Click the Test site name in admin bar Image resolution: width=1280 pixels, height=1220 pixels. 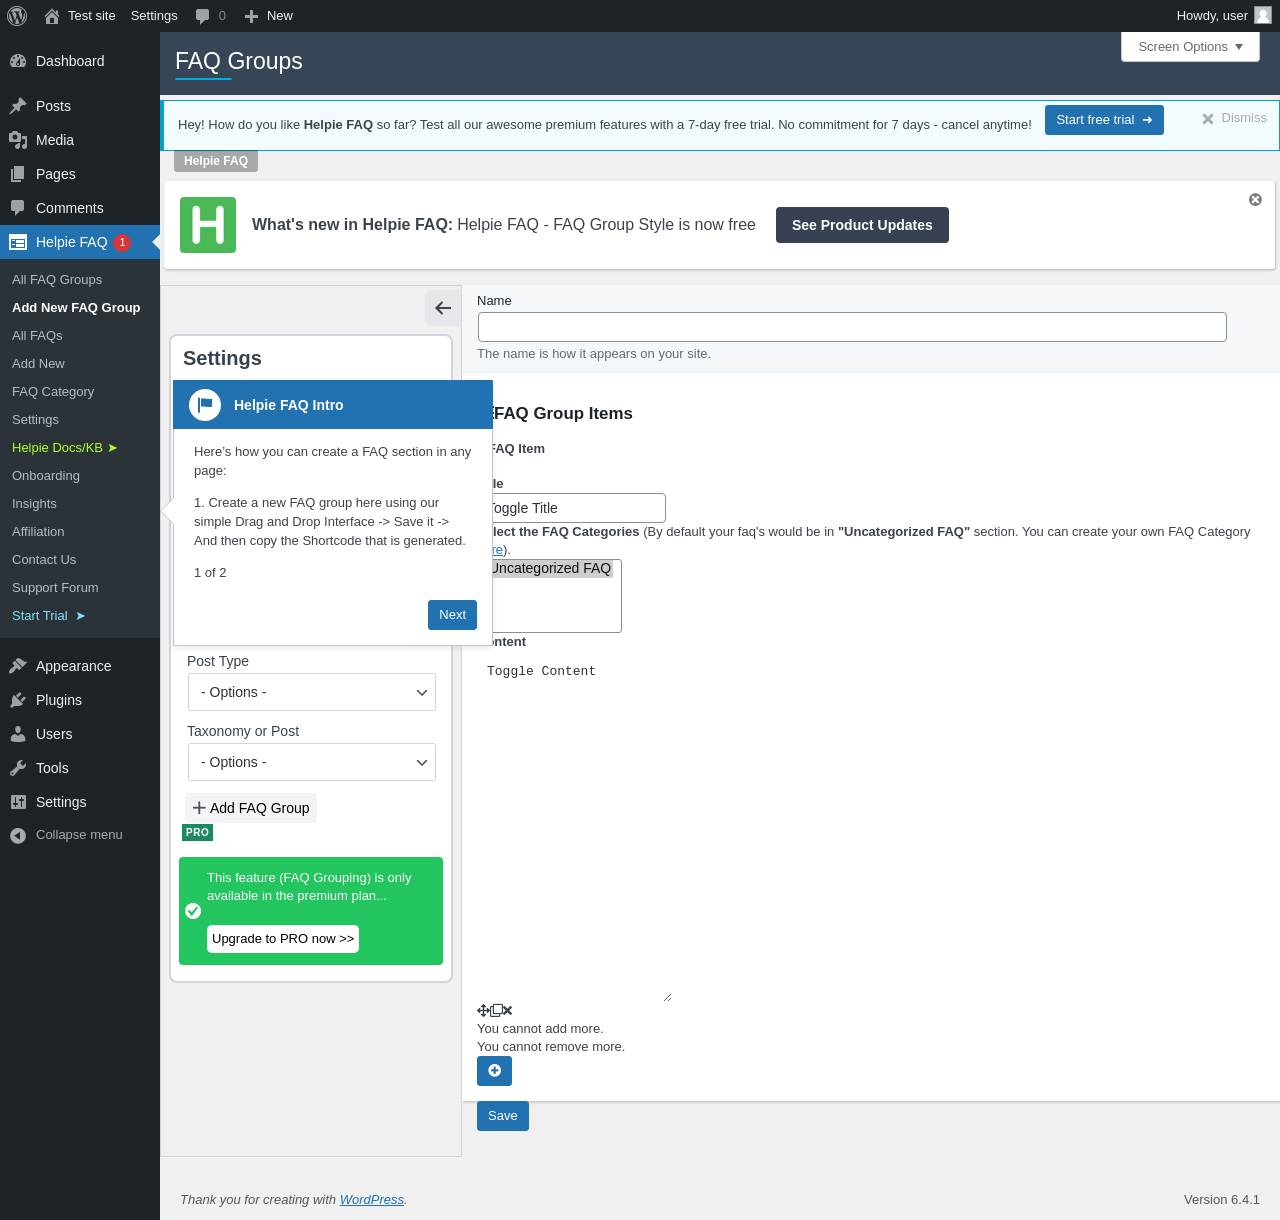[x=92, y=16]
